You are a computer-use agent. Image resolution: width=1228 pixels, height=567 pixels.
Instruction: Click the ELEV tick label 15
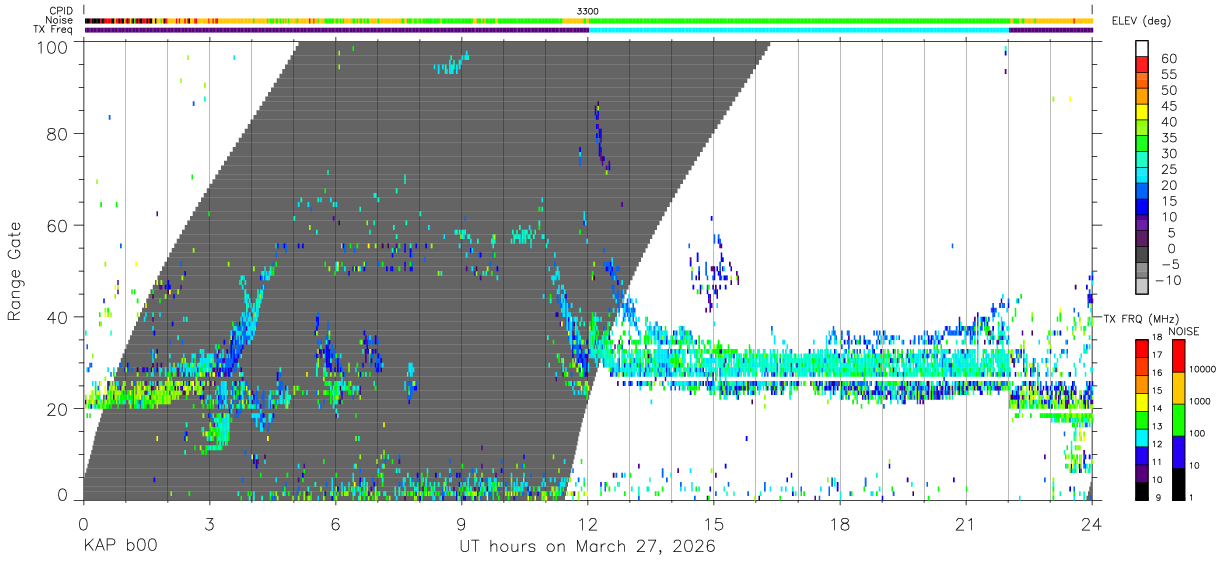click(x=1168, y=201)
